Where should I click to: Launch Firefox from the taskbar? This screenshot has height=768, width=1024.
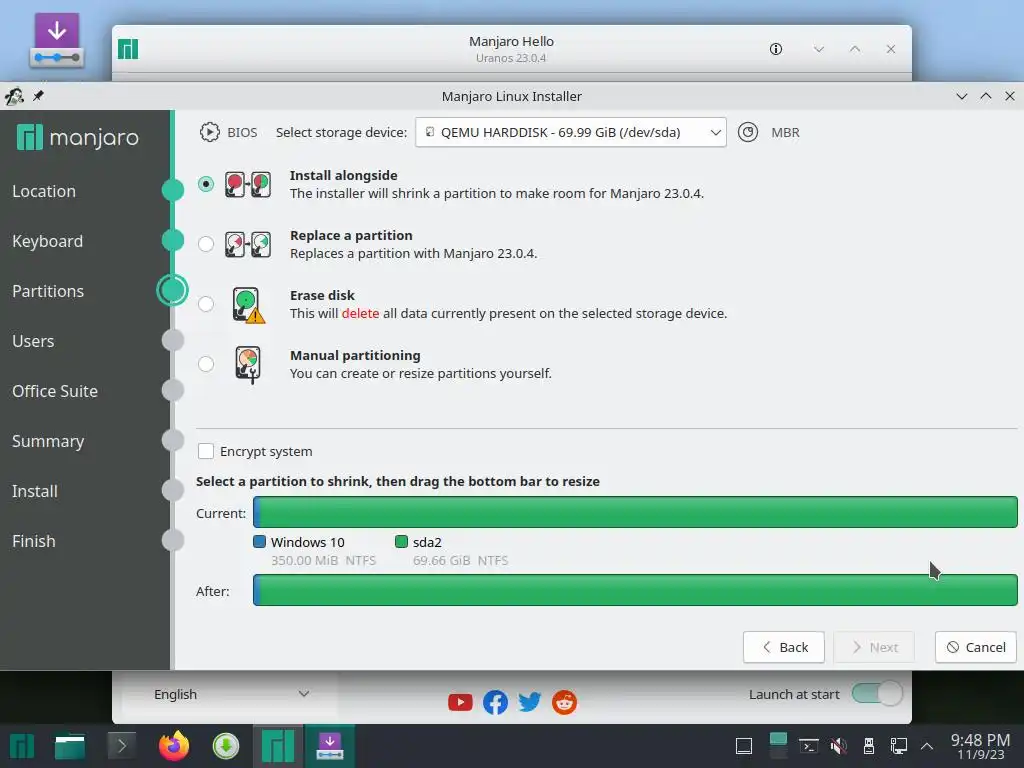point(174,746)
